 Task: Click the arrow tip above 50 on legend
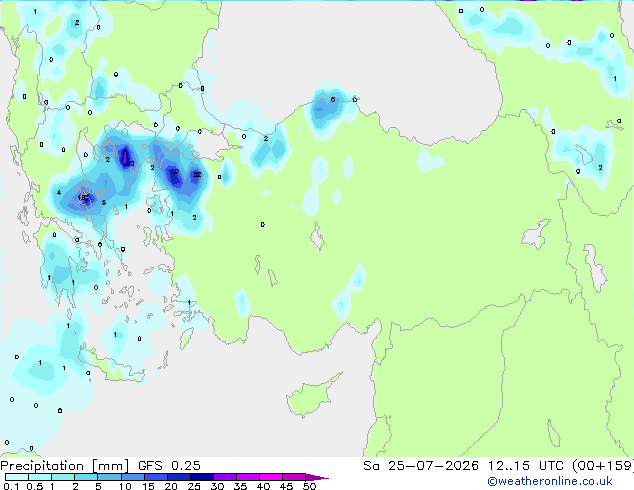pyautogui.click(x=317, y=477)
